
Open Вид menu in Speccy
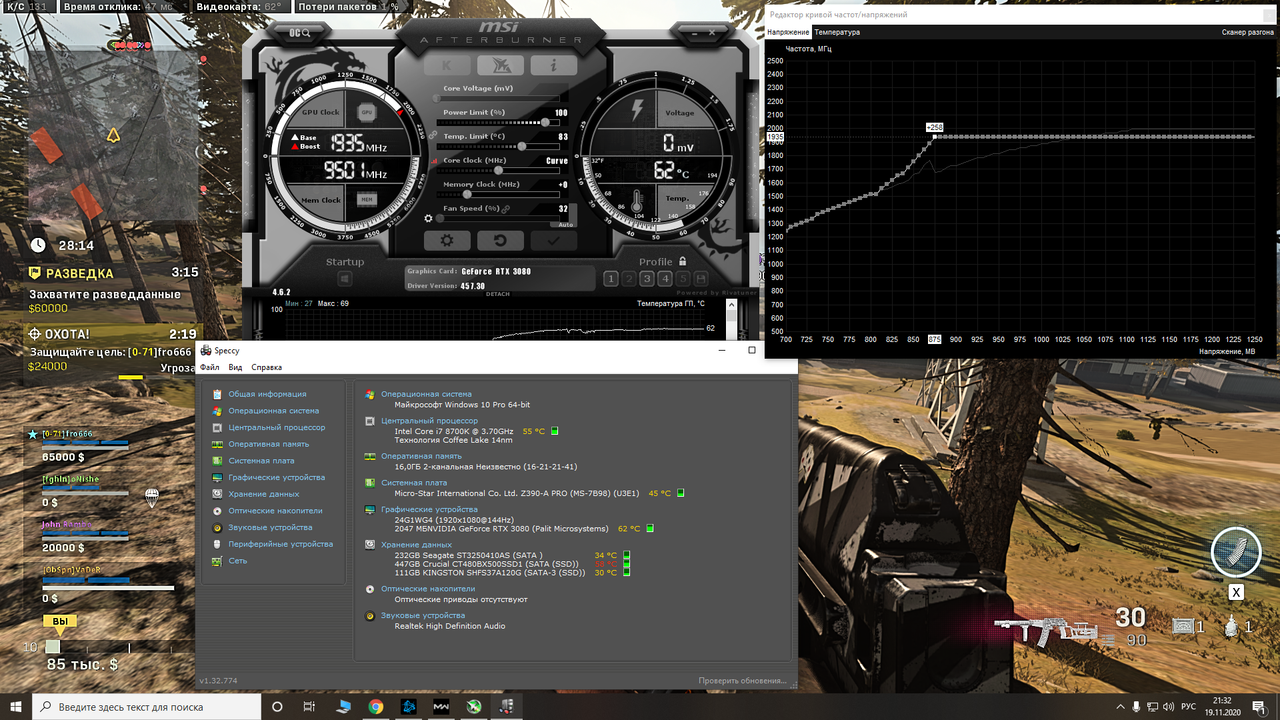point(235,367)
